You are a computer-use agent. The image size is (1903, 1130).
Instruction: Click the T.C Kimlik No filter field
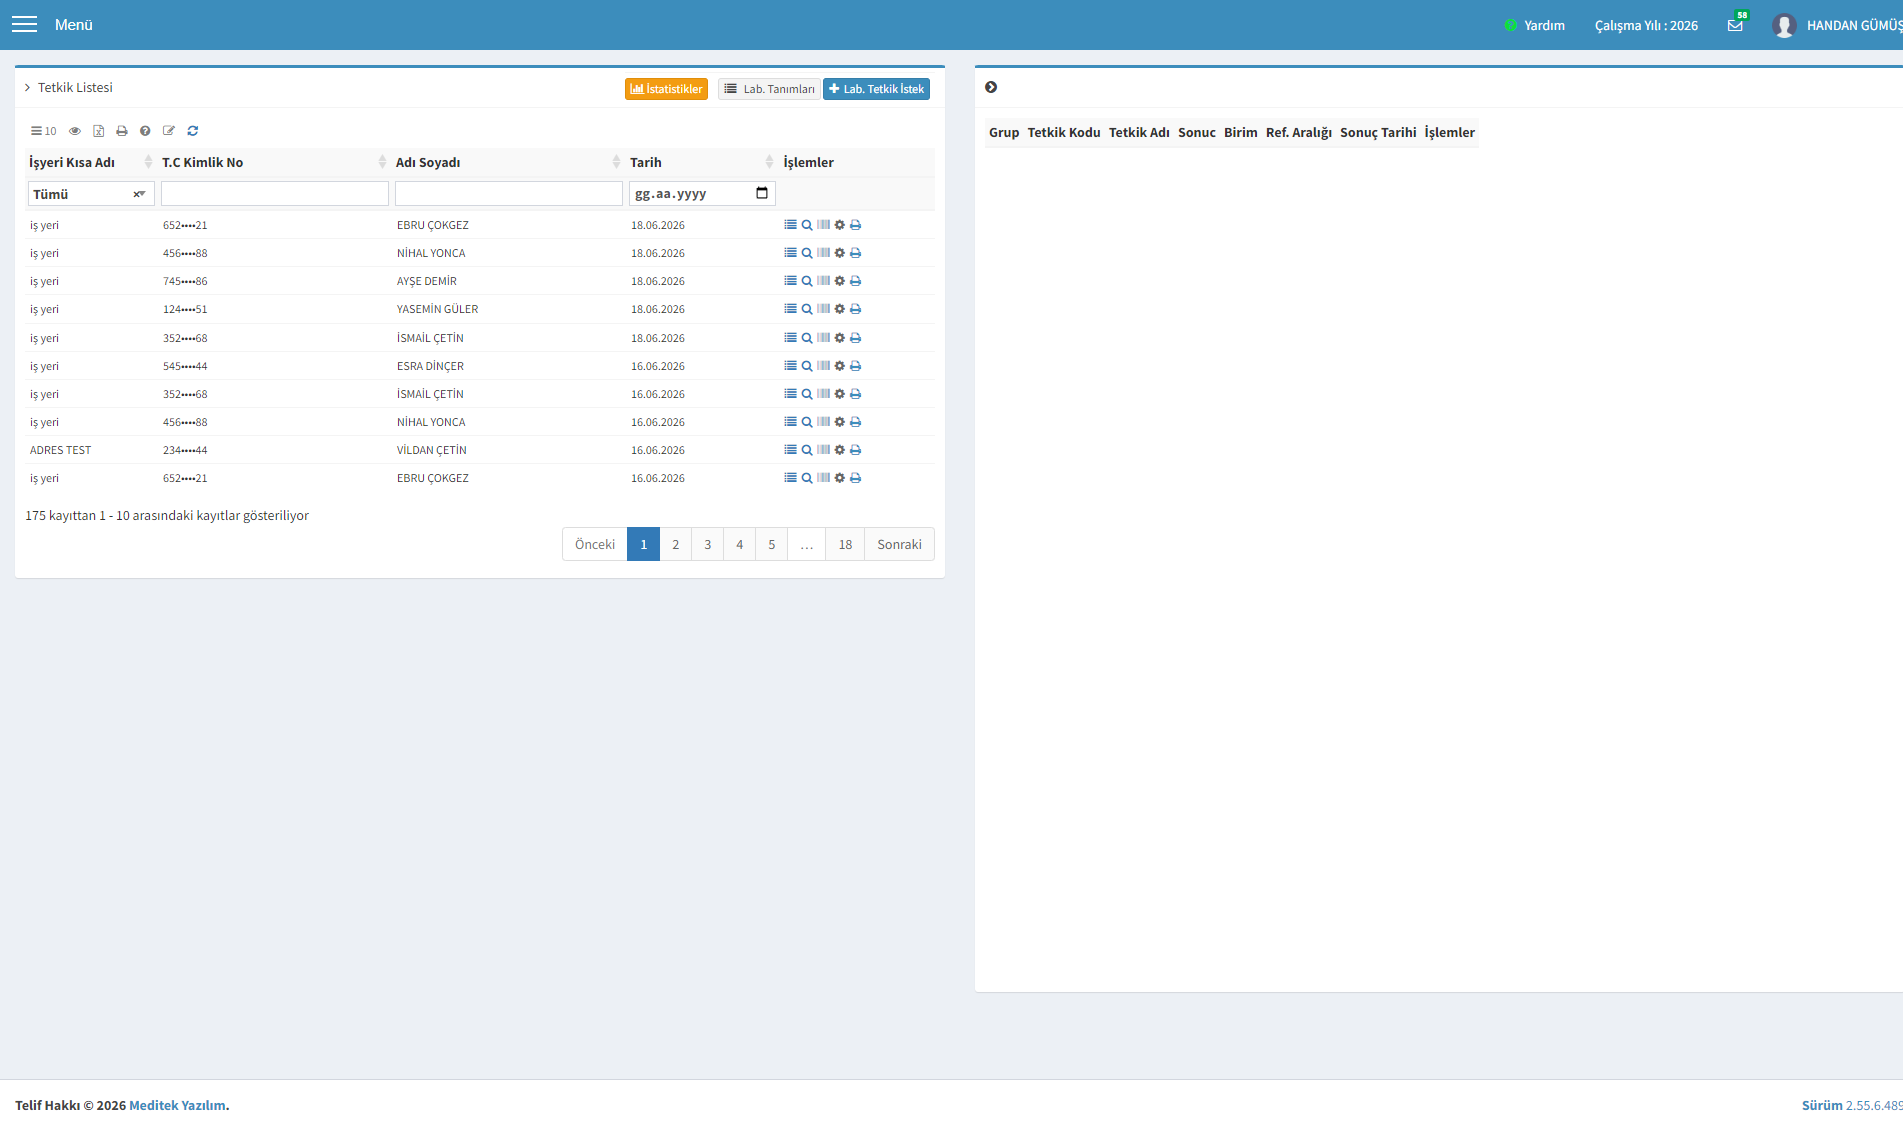[x=275, y=194]
